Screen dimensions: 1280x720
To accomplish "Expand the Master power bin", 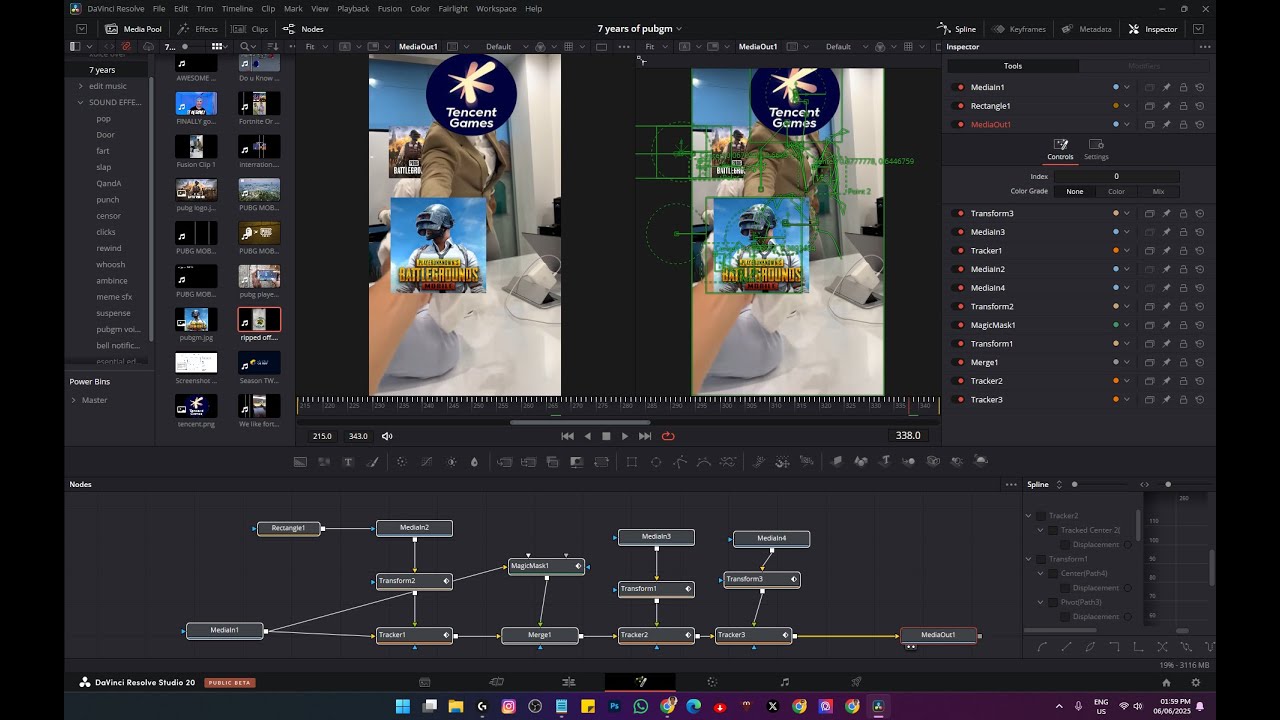I will click(x=73, y=400).
